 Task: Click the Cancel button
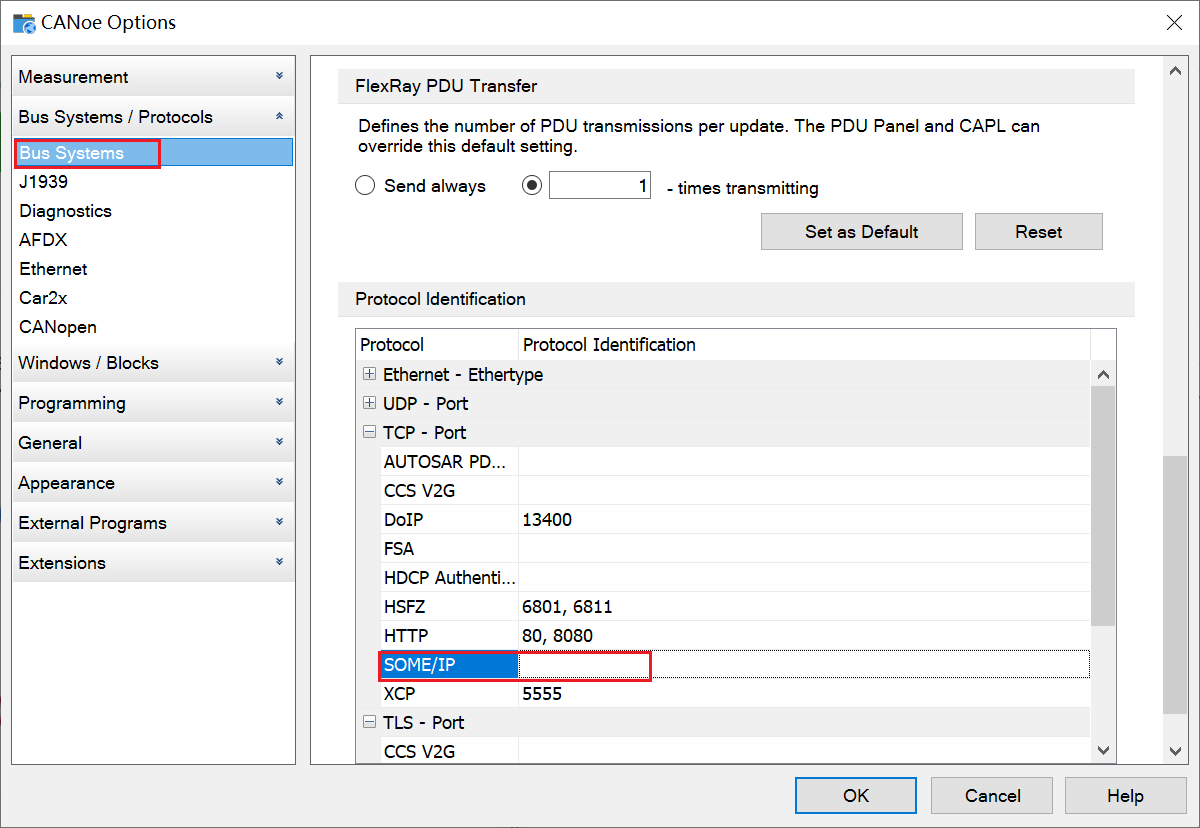[x=992, y=796]
